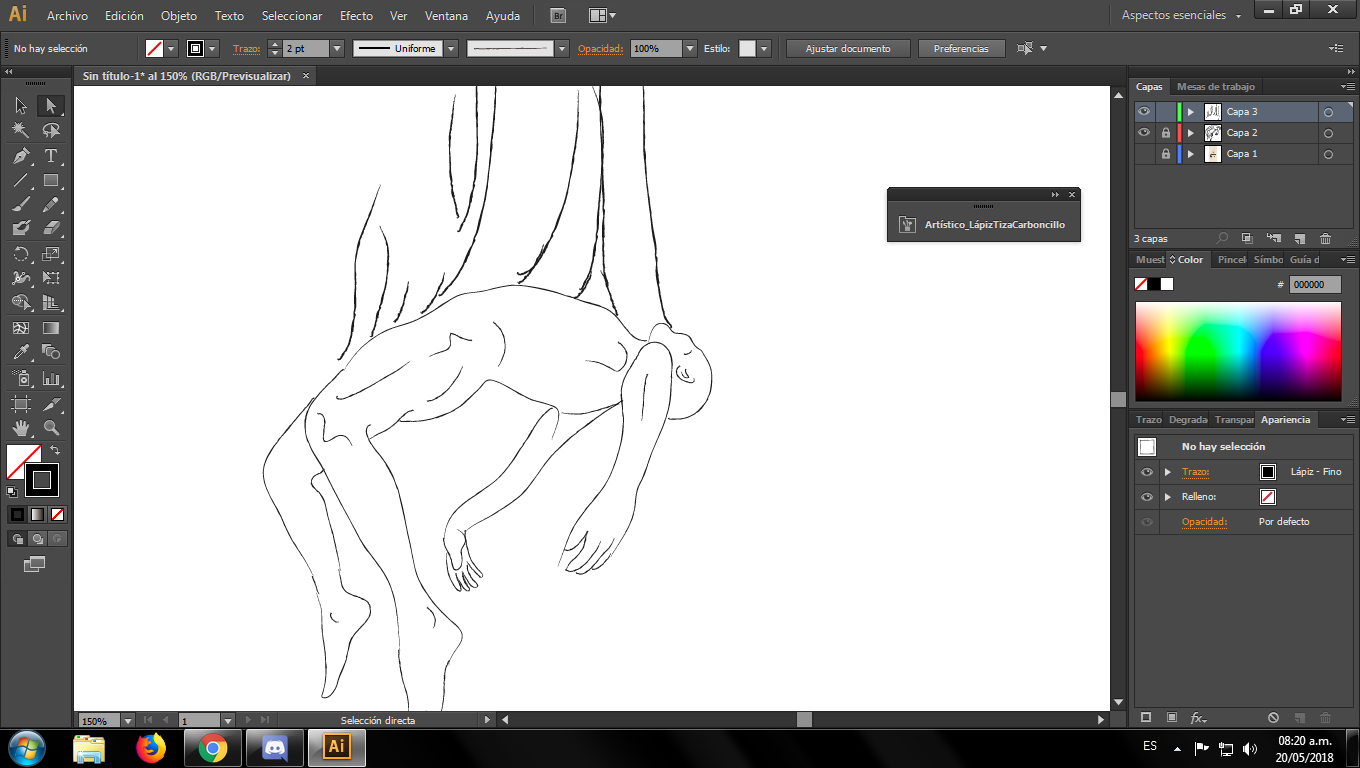Toggle the eye icon for Capa 2
1360x768 pixels.
pos(1144,133)
